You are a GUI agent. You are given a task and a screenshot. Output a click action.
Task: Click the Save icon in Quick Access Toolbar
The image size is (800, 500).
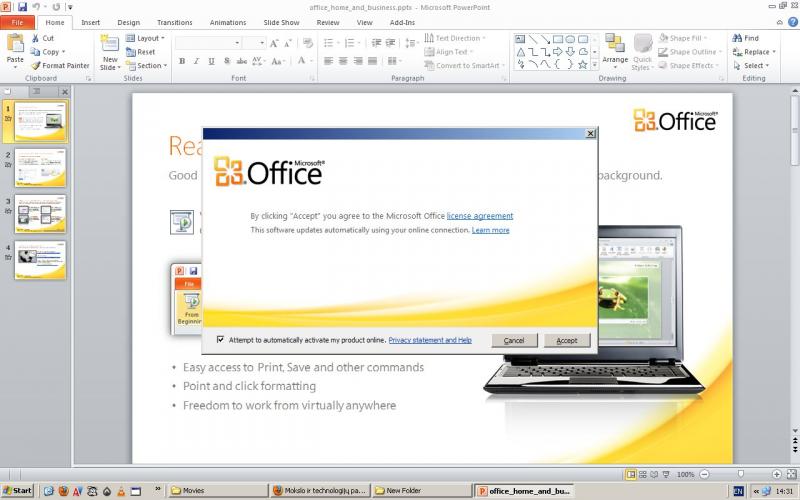21,7
